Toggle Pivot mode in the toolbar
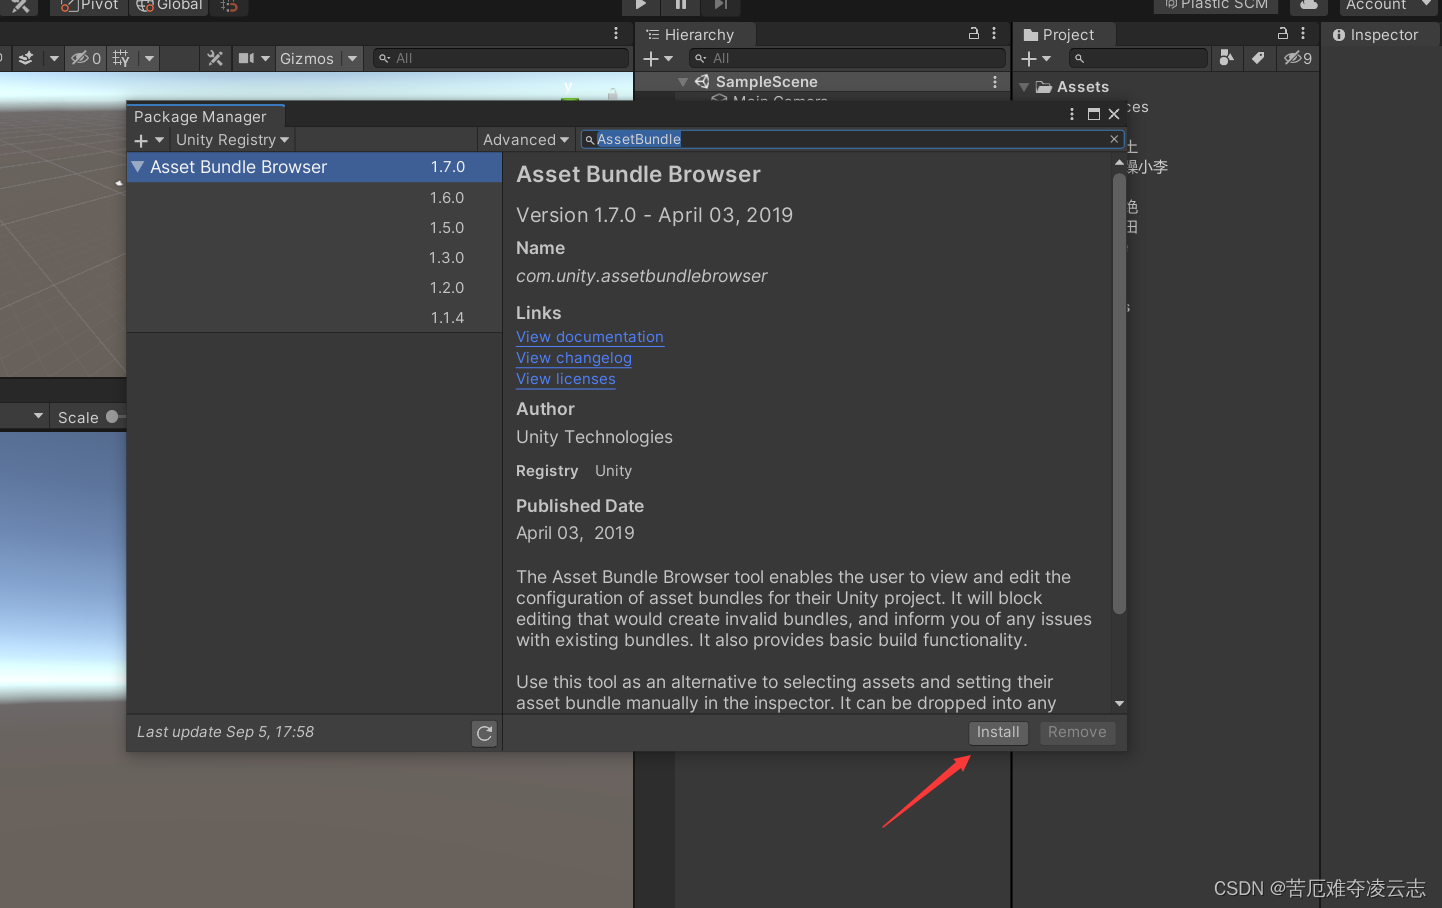Screen dimensions: 1442x908 tap(88, 5)
